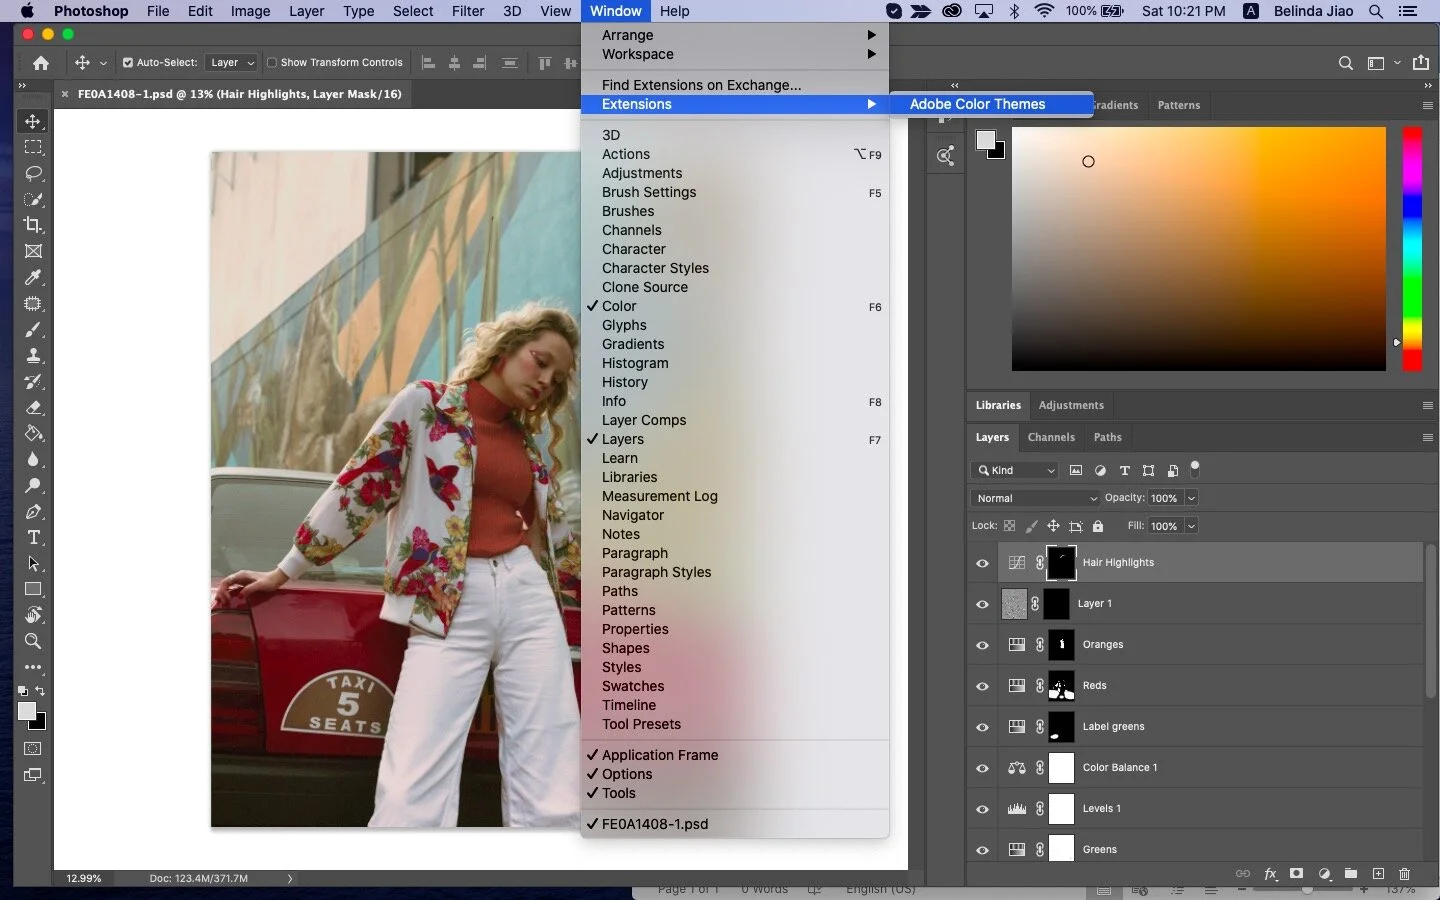The height and width of the screenshot is (900, 1440).
Task: Select the Zoom tool in toolbar
Action: pos(33,641)
